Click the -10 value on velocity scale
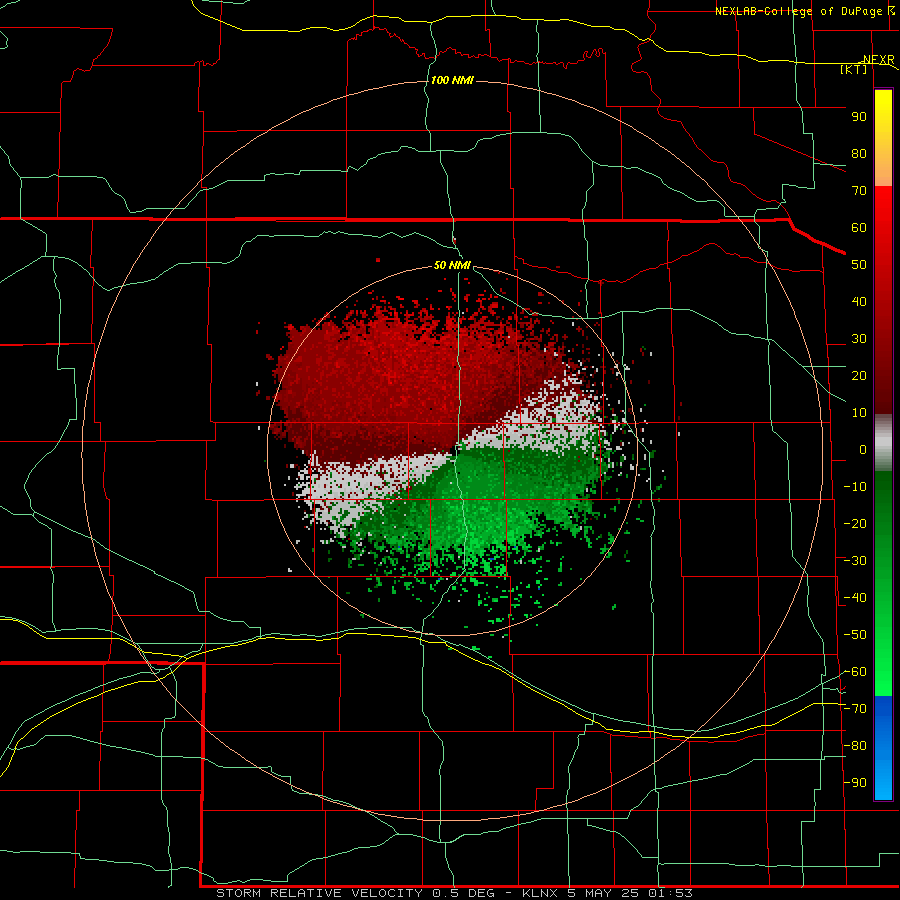900x900 pixels. [x=855, y=487]
